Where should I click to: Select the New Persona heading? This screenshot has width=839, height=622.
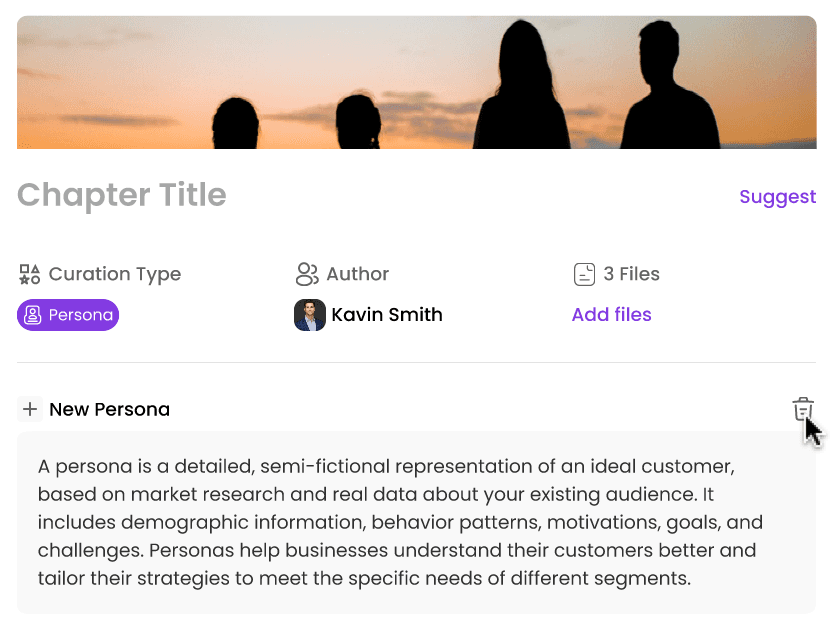coord(109,409)
